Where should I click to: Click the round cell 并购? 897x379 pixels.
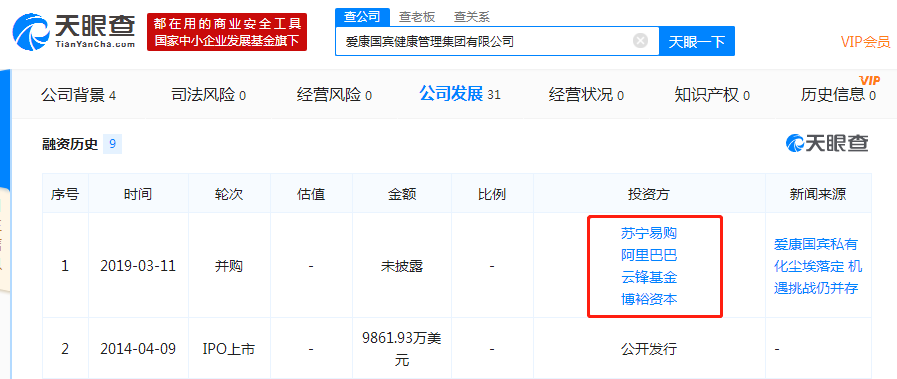tap(229, 266)
